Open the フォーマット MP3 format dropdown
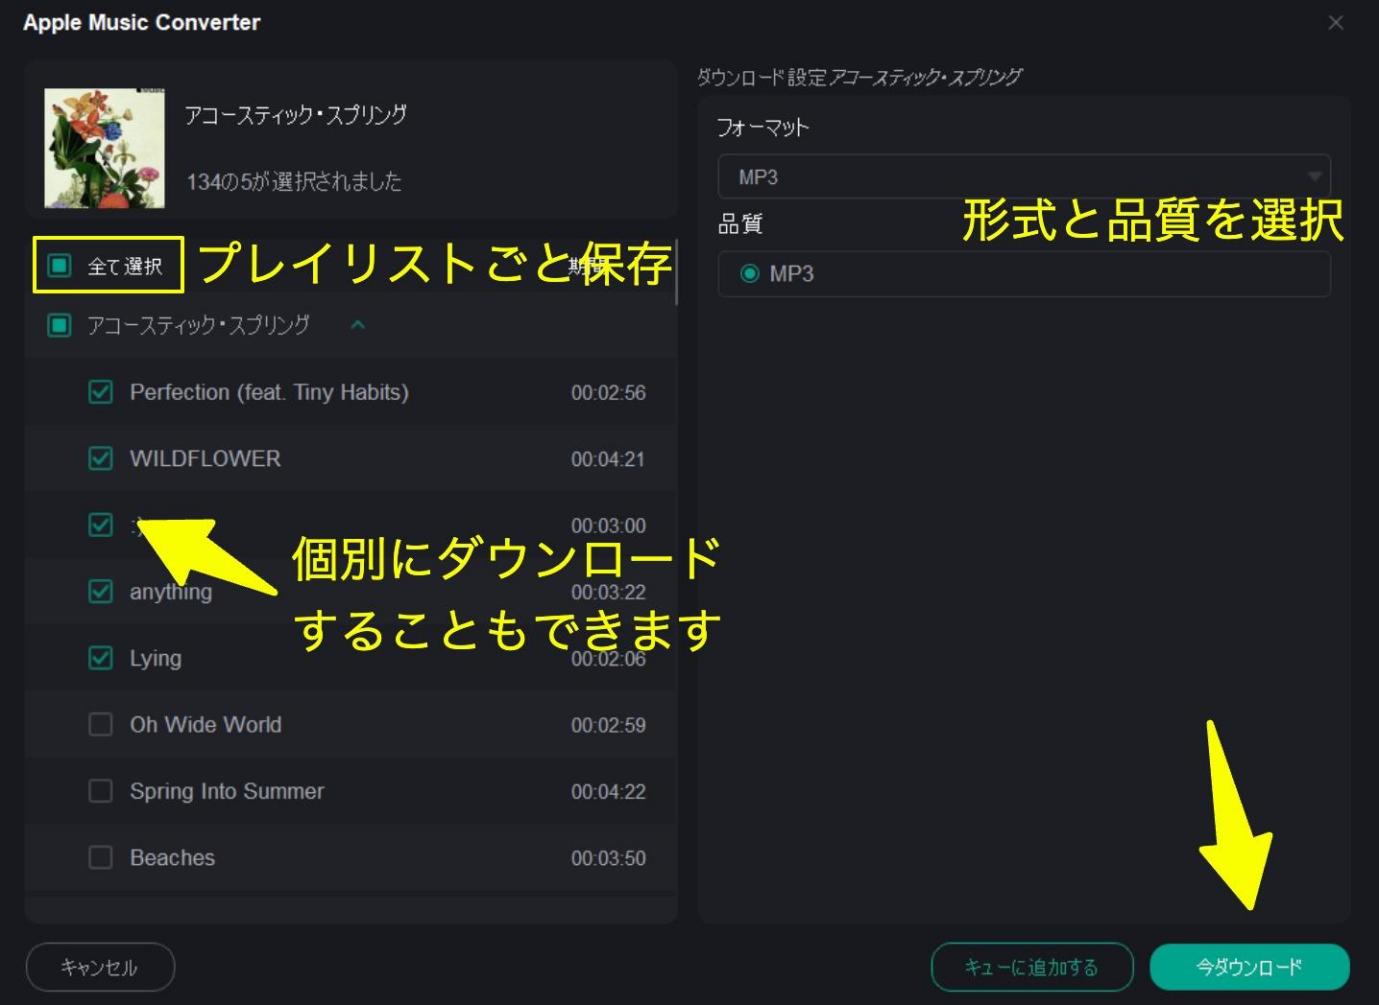 1024,177
